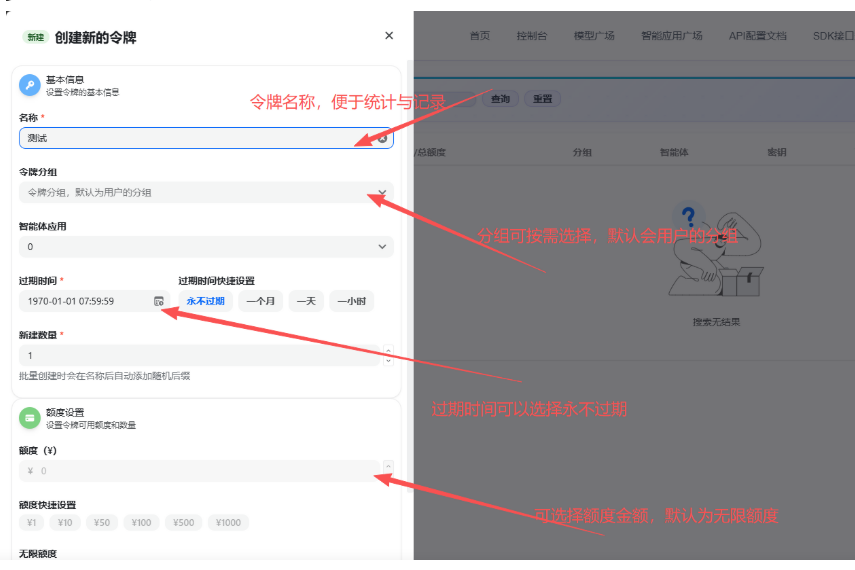
Task: Clear the 名称 field with the x icon
Action: (x=382, y=139)
